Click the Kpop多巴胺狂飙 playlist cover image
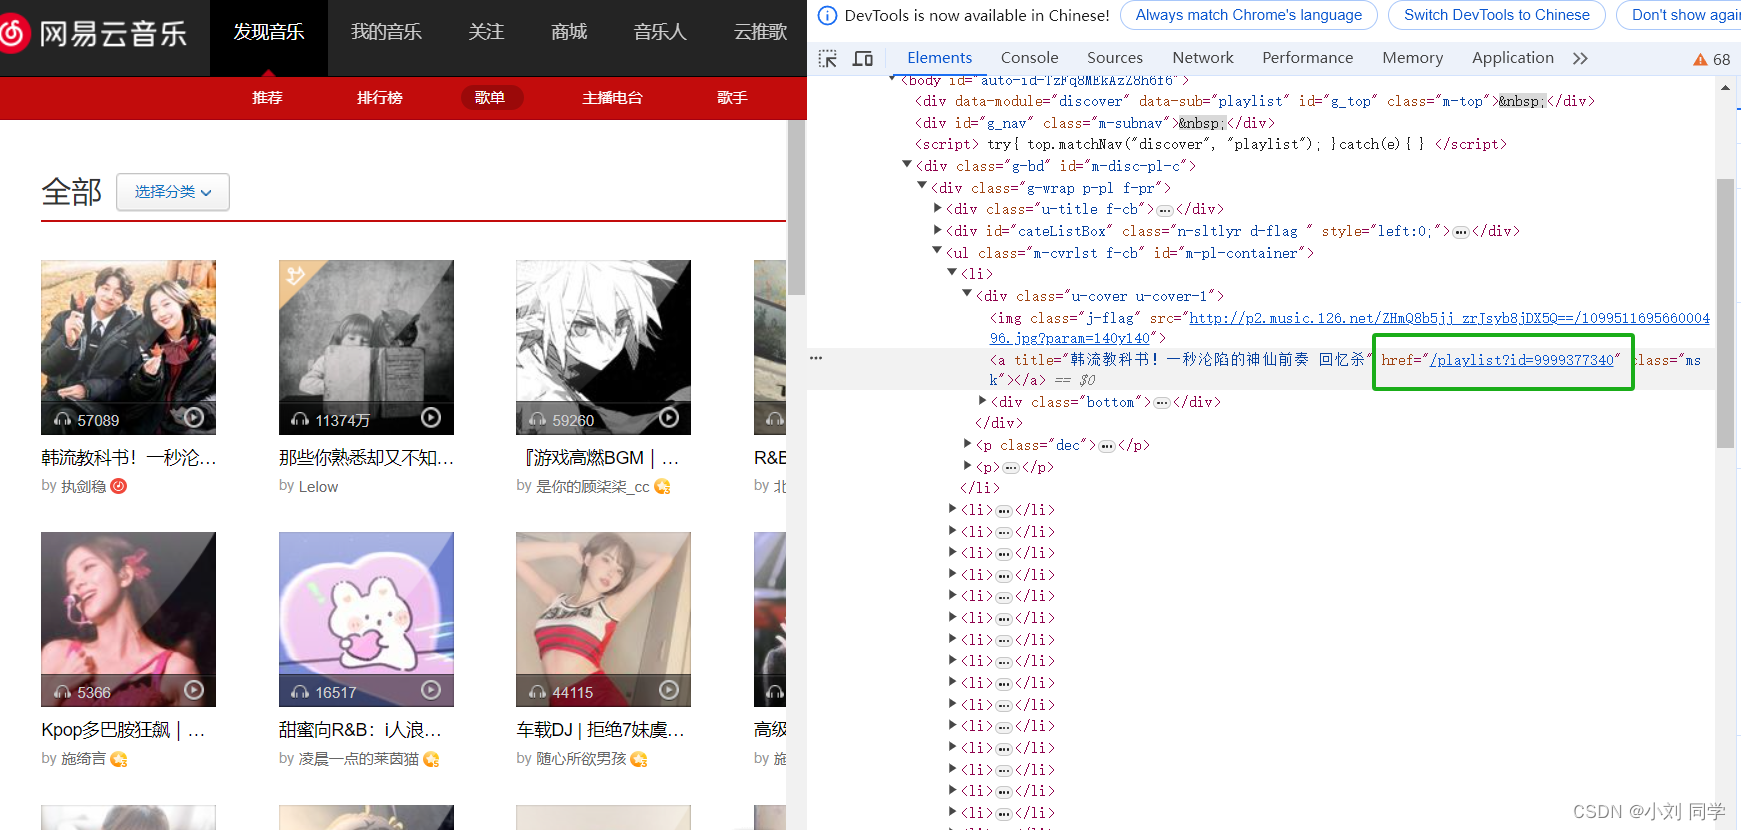 (x=128, y=619)
